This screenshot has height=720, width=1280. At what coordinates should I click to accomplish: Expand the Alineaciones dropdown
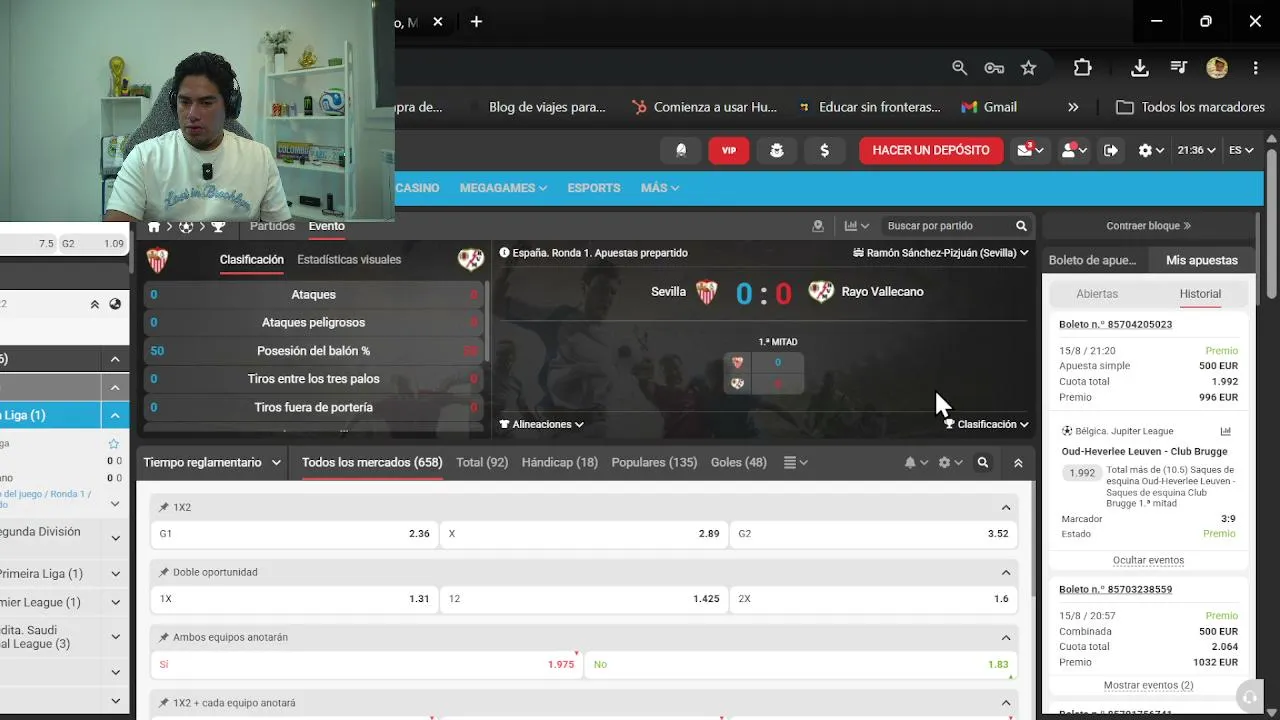coord(541,424)
